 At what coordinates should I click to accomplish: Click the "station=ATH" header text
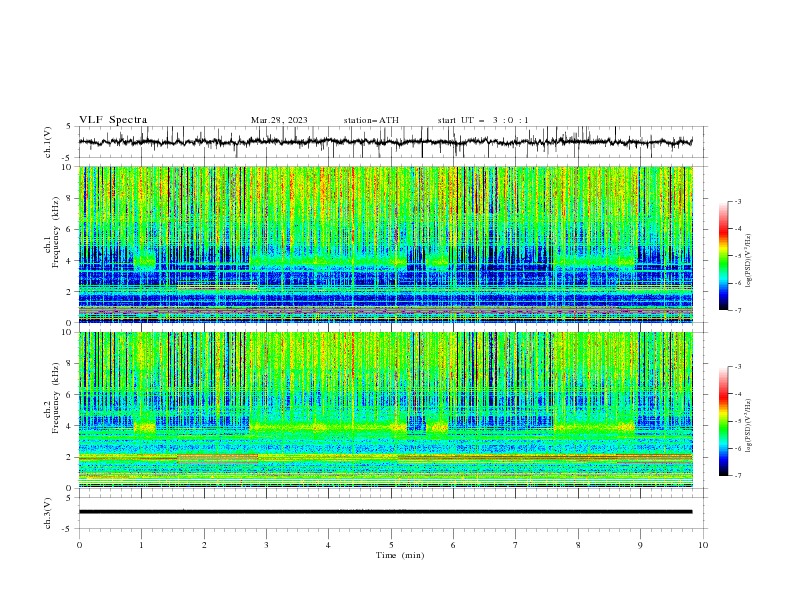pos(371,120)
